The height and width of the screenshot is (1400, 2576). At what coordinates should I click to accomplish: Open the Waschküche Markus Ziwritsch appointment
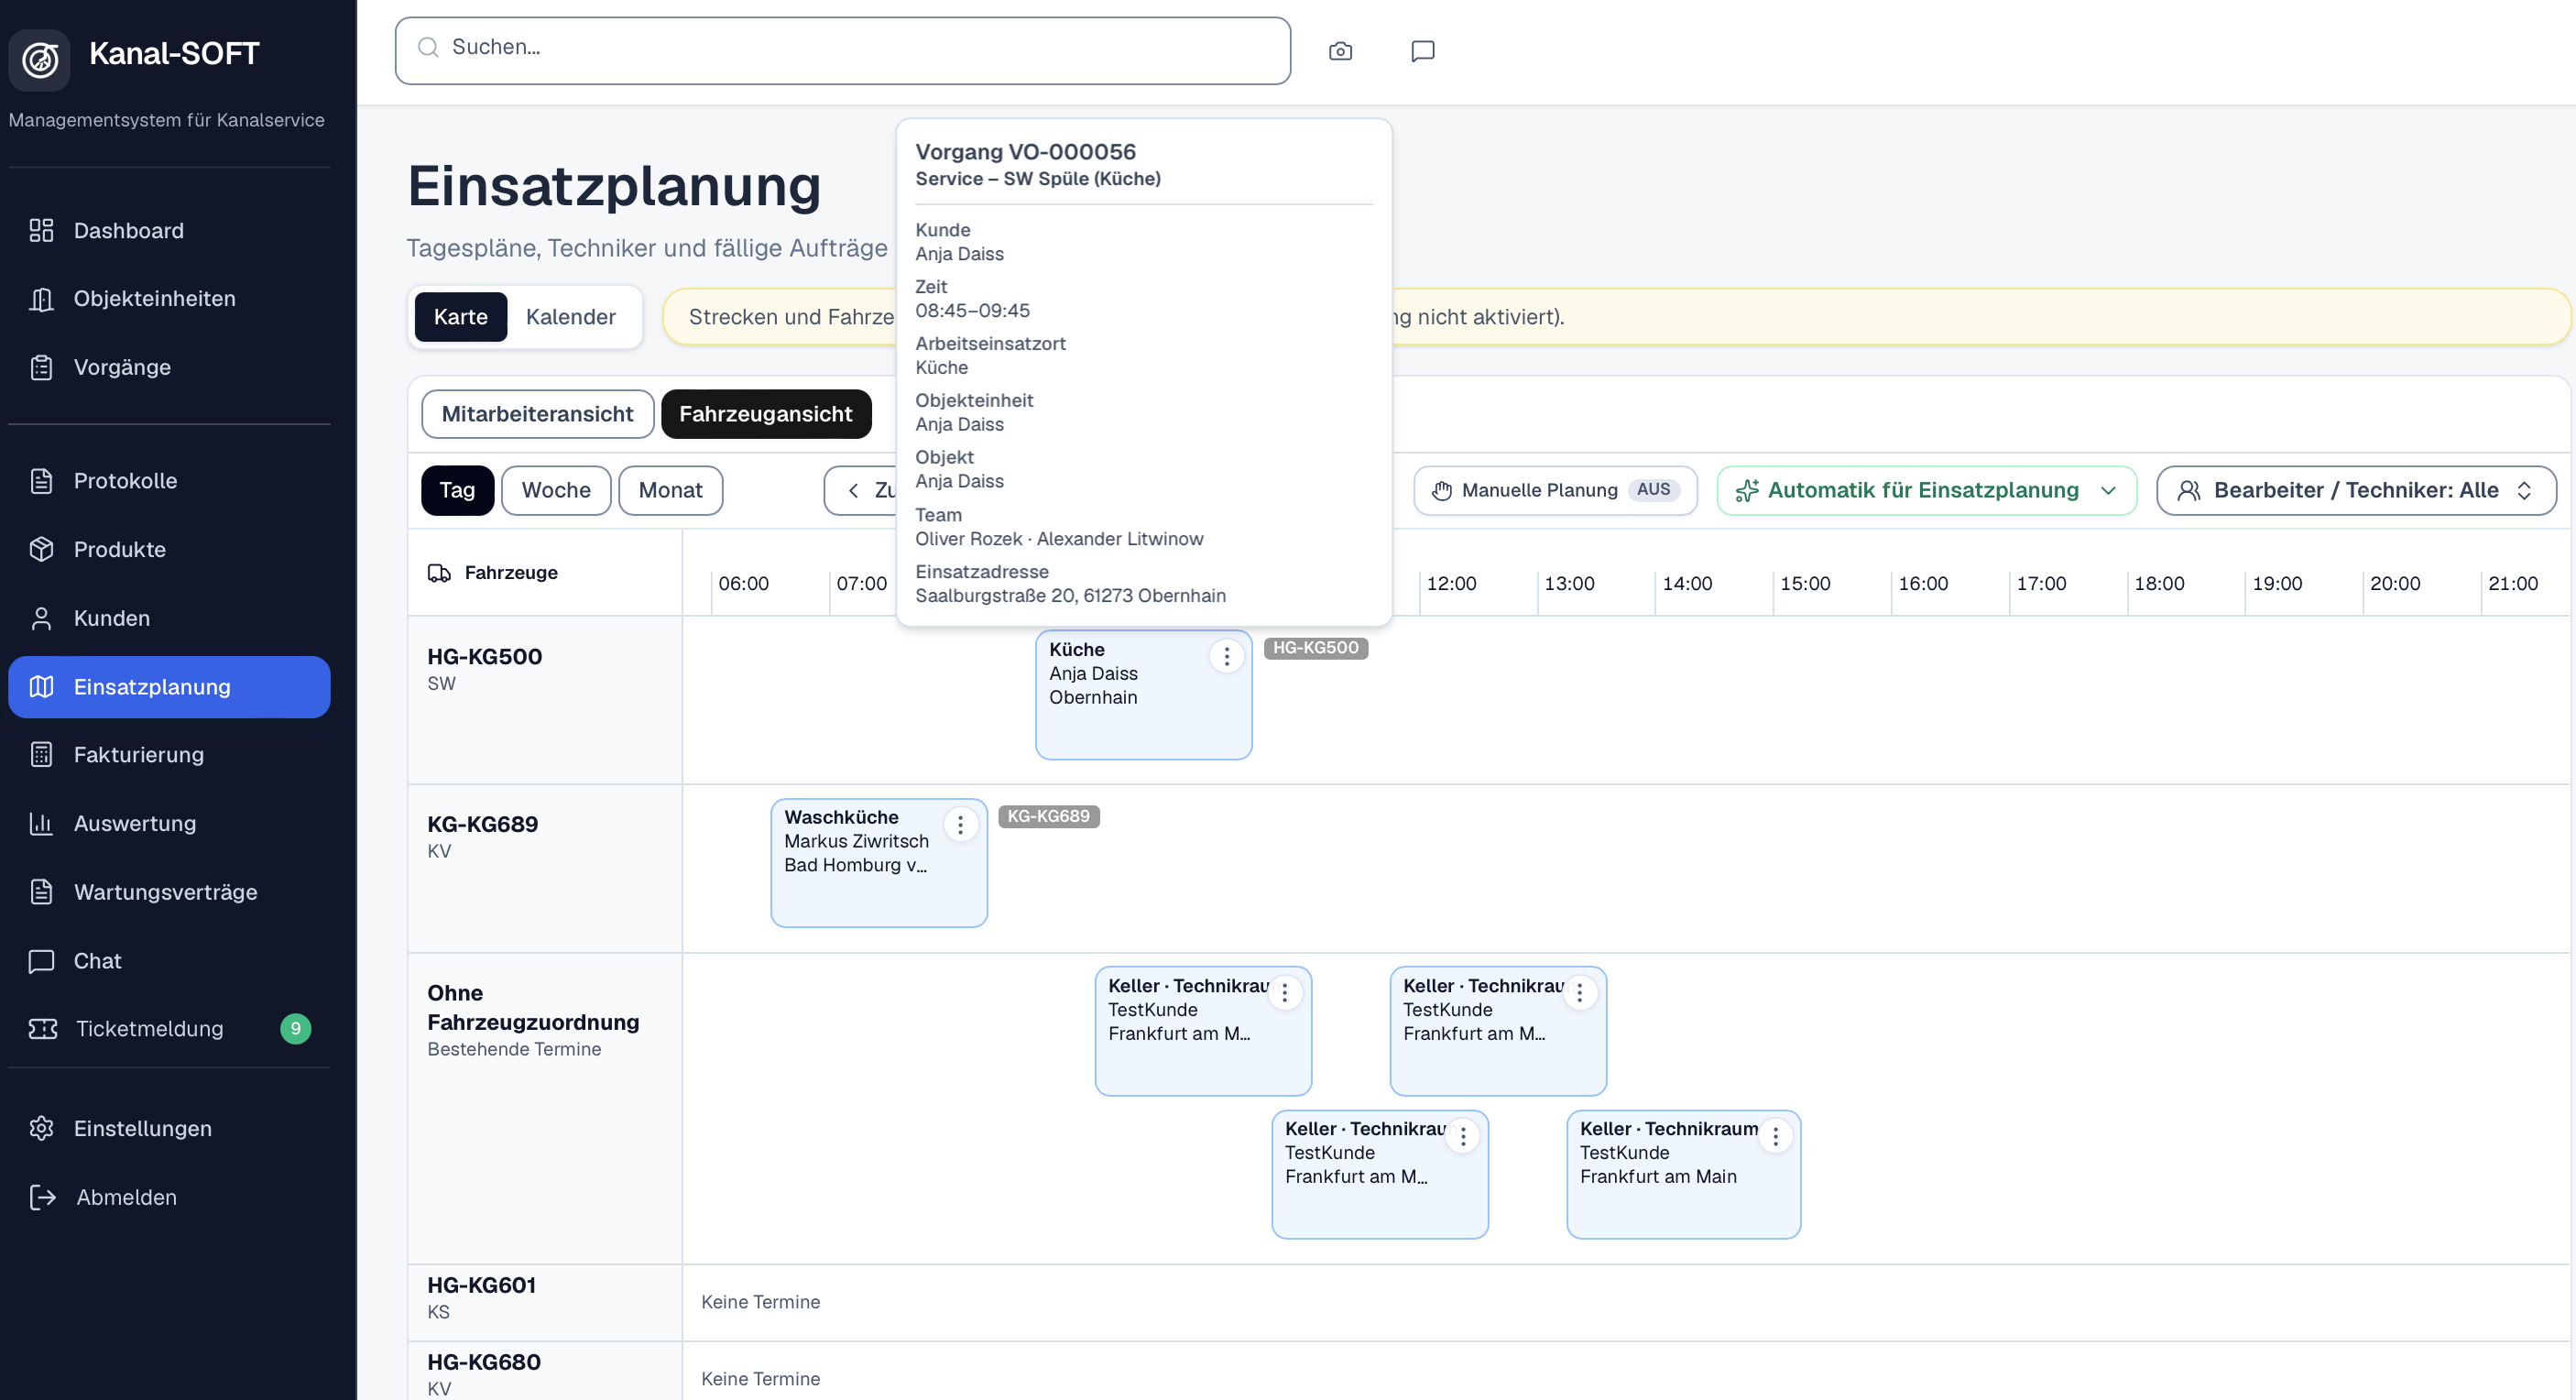click(878, 863)
